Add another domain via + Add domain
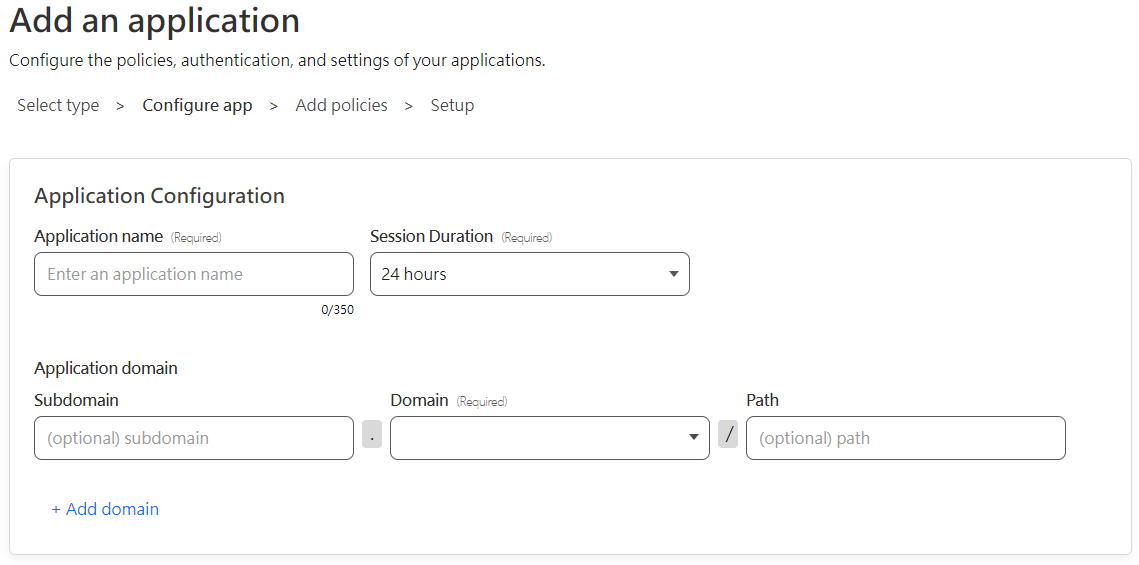 tap(105, 509)
